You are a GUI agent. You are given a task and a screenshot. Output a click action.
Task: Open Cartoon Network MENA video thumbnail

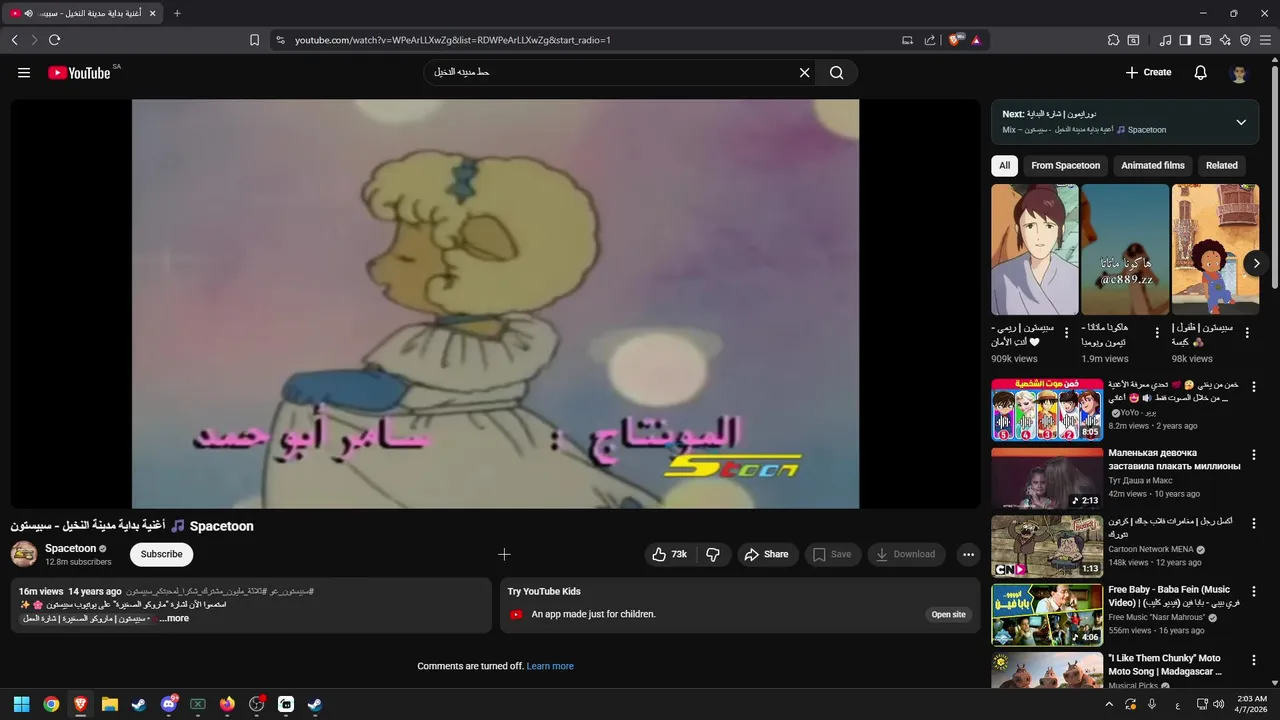(1047, 546)
